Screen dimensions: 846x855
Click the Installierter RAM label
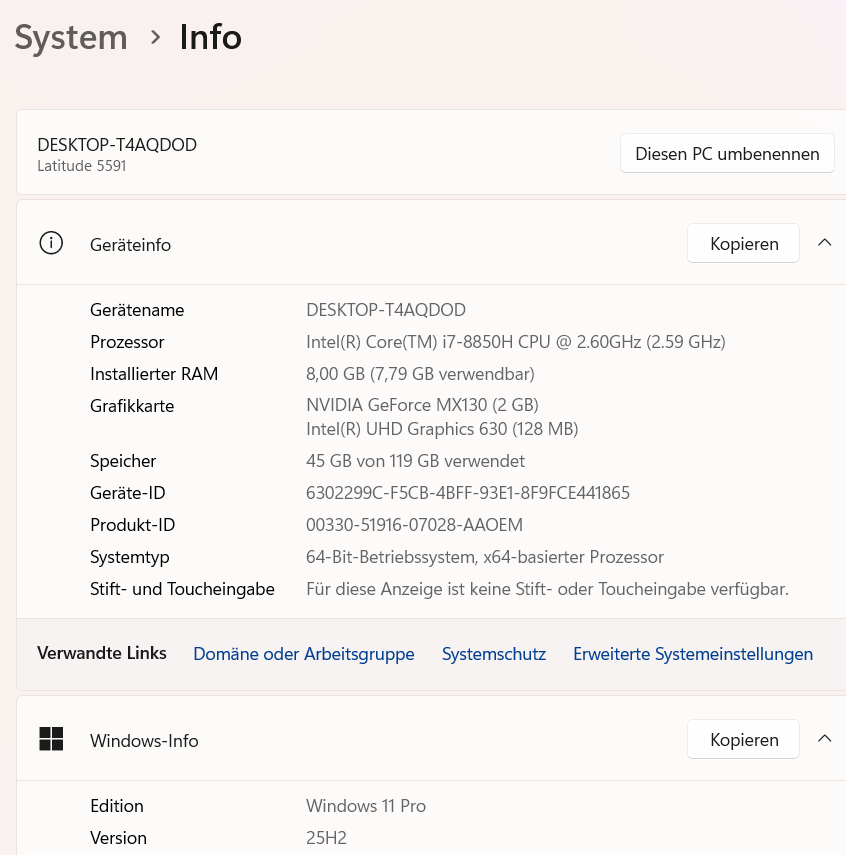point(154,374)
